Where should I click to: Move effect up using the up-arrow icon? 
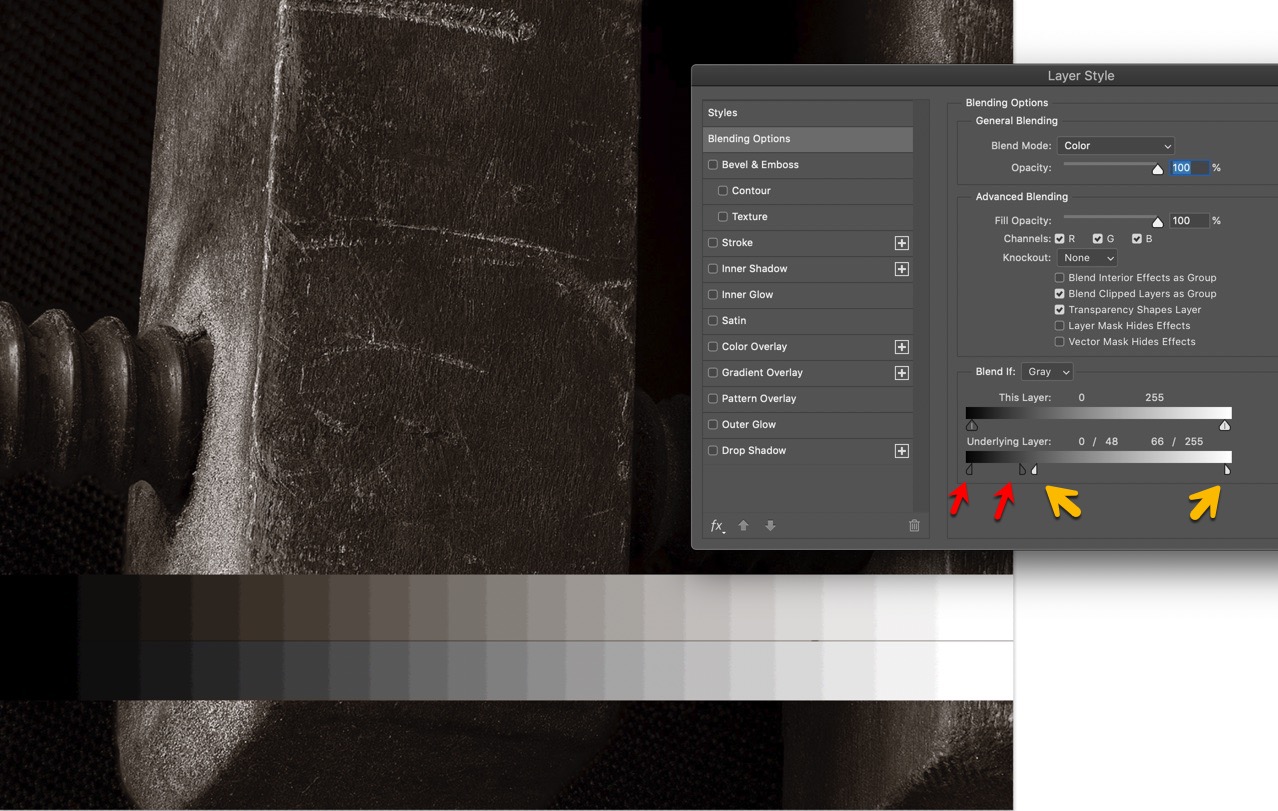pos(744,525)
